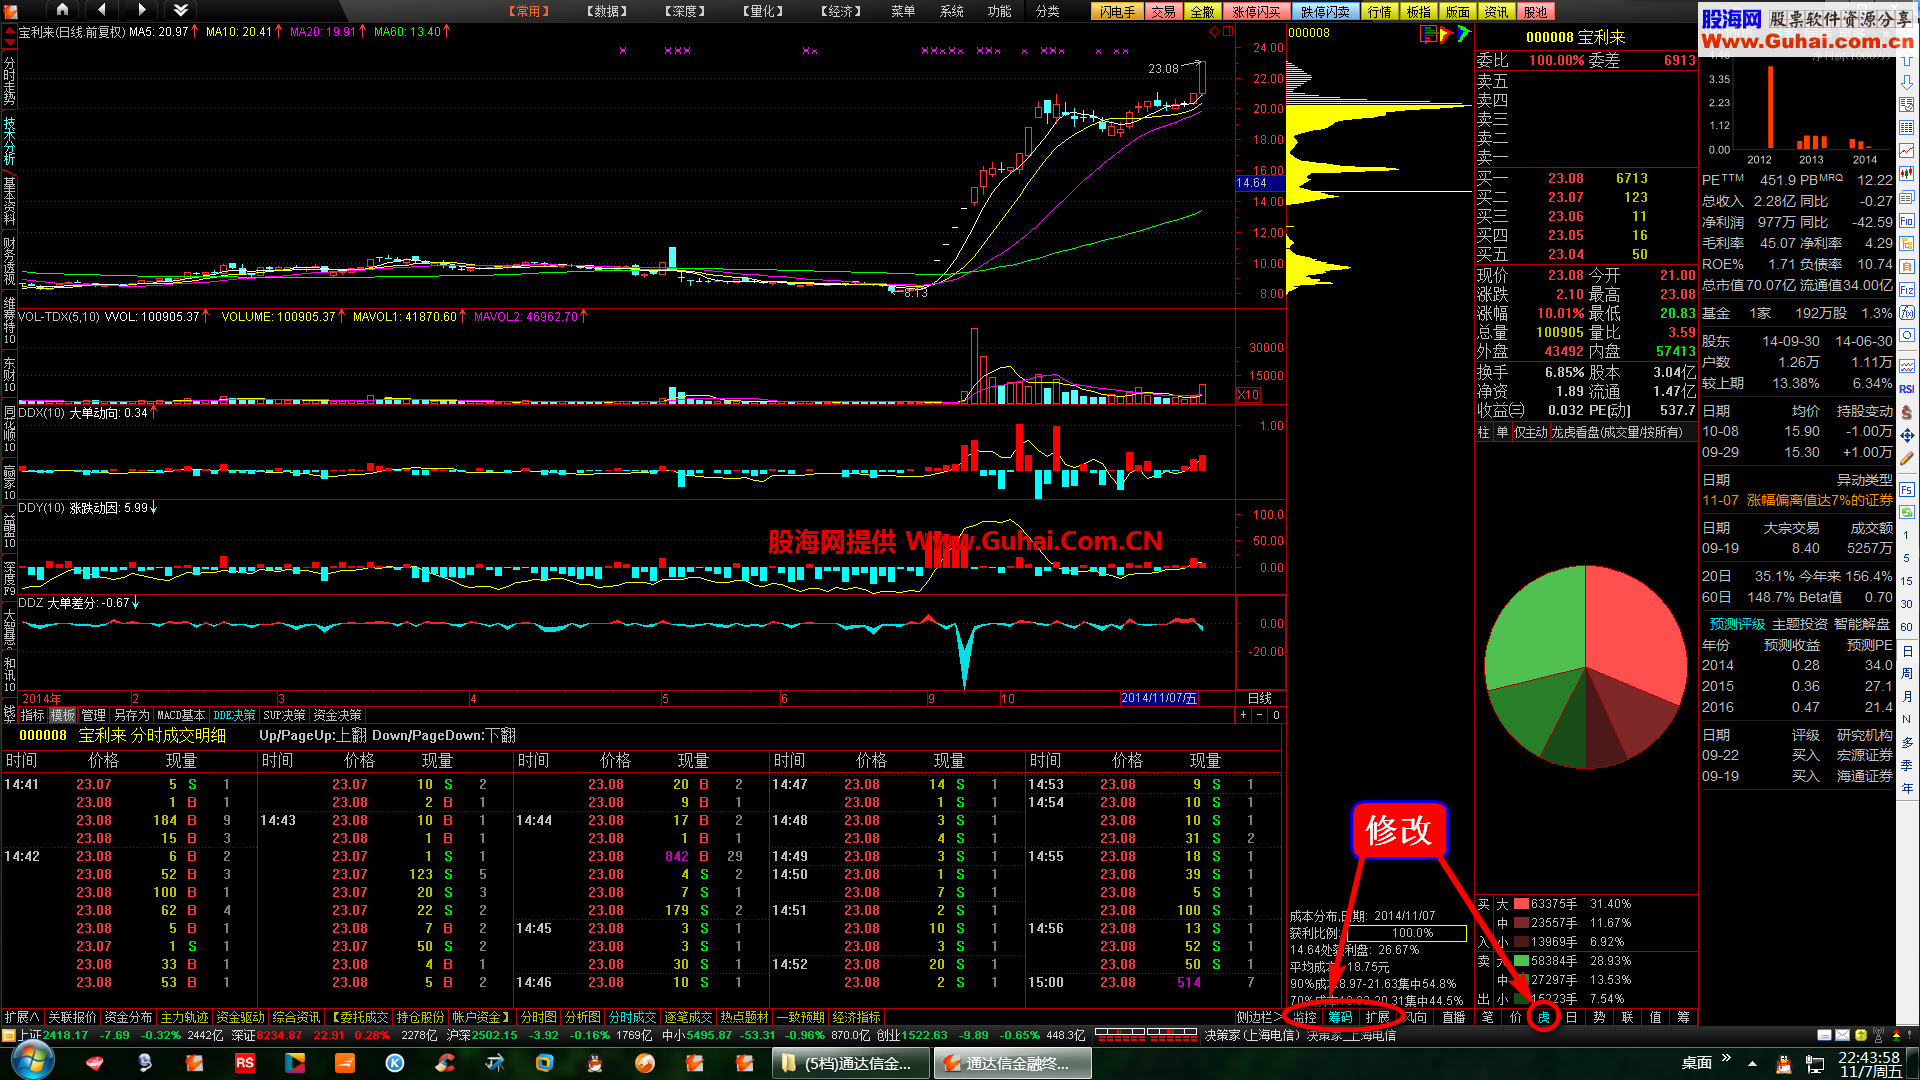The height and width of the screenshot is (1080, 1920).
Task: Click the 跌停闪卖 button
Action: pos(1325,12)
